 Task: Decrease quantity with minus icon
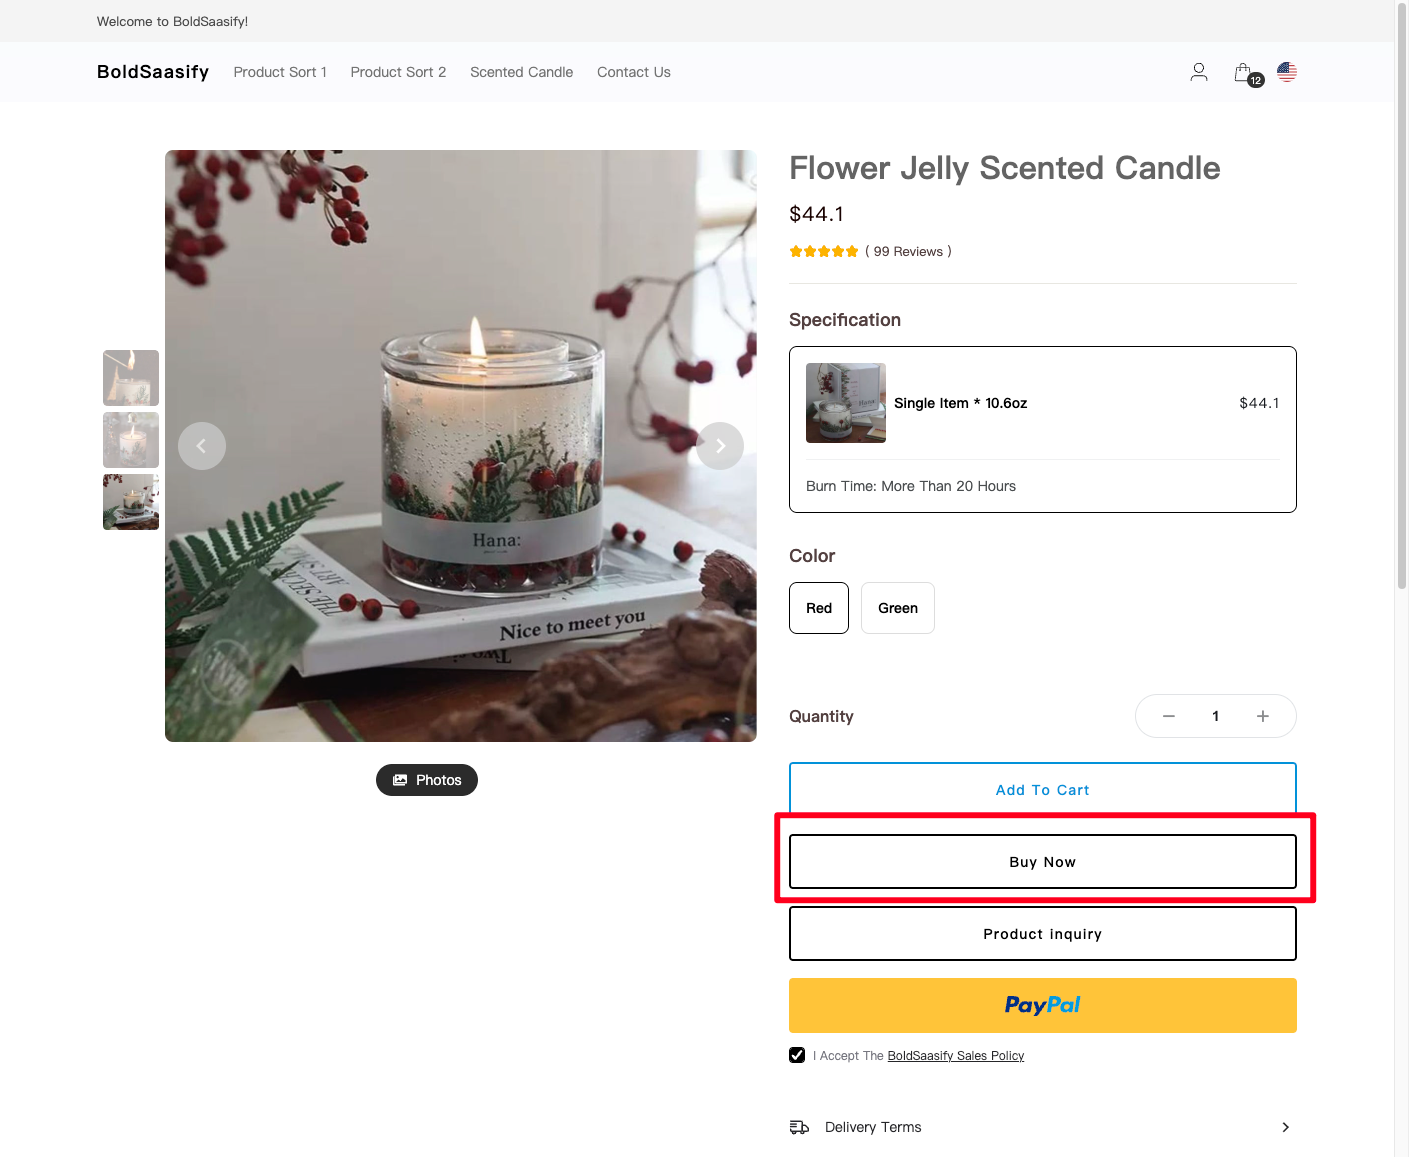[x=1168, y=716]
